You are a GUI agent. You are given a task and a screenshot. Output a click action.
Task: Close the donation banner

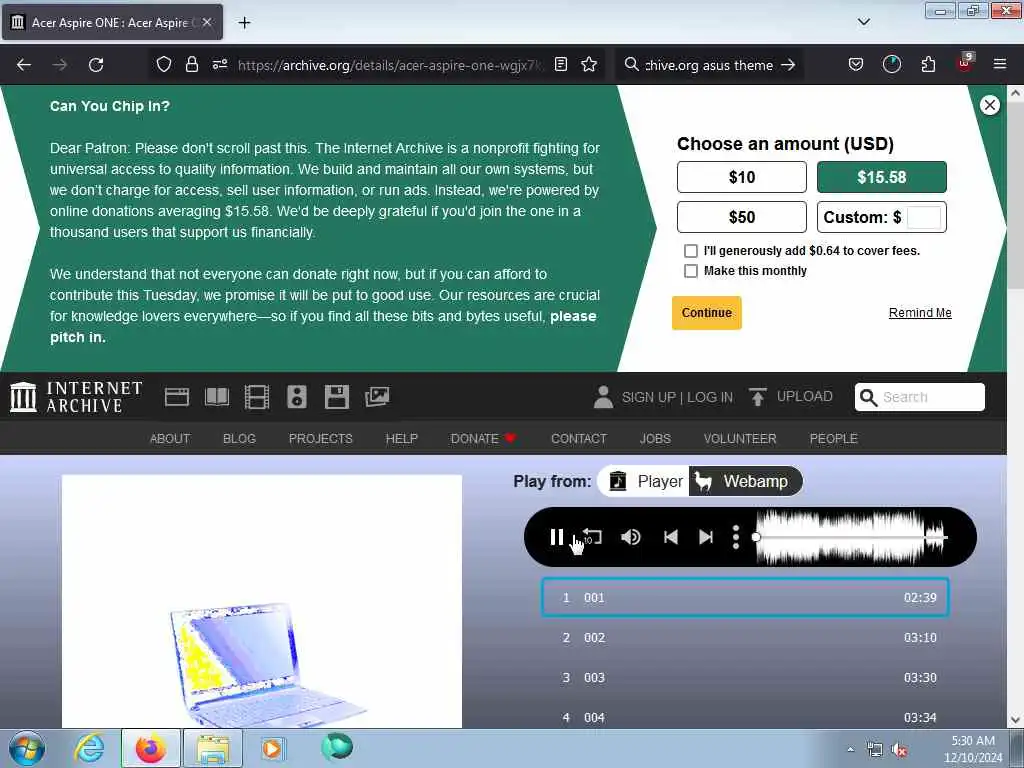[x=990, y=105]
